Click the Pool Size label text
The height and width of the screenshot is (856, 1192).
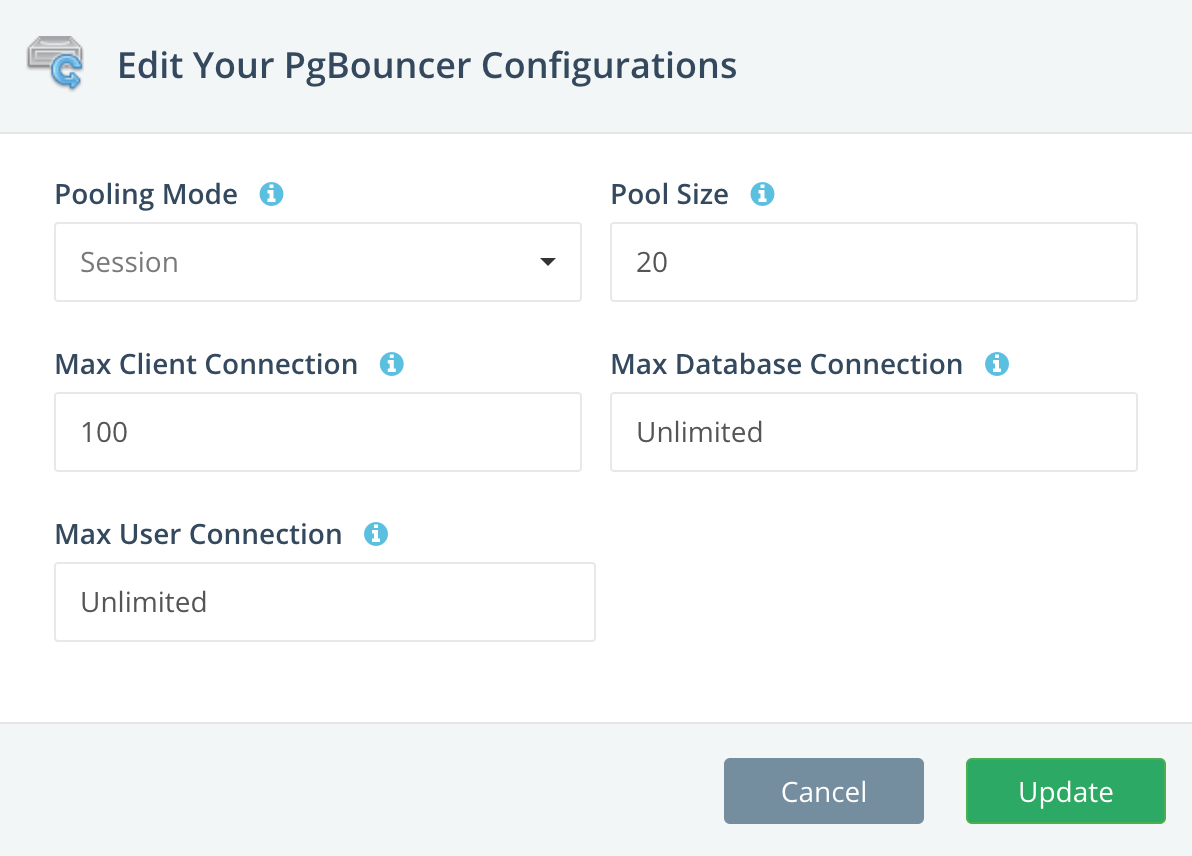point(669,193)
